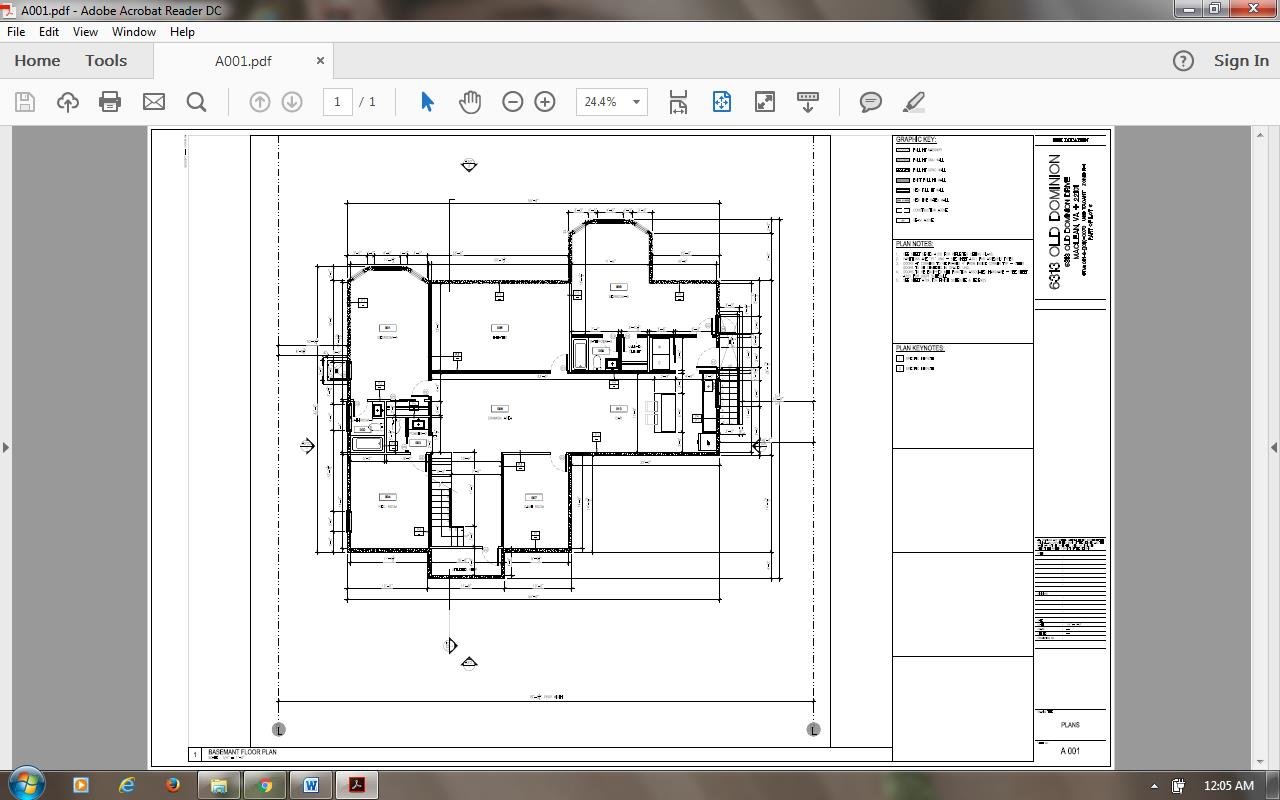This screenshot has width=1280, height=800.
Task: Open the View menu
Action: click(85, 31)
